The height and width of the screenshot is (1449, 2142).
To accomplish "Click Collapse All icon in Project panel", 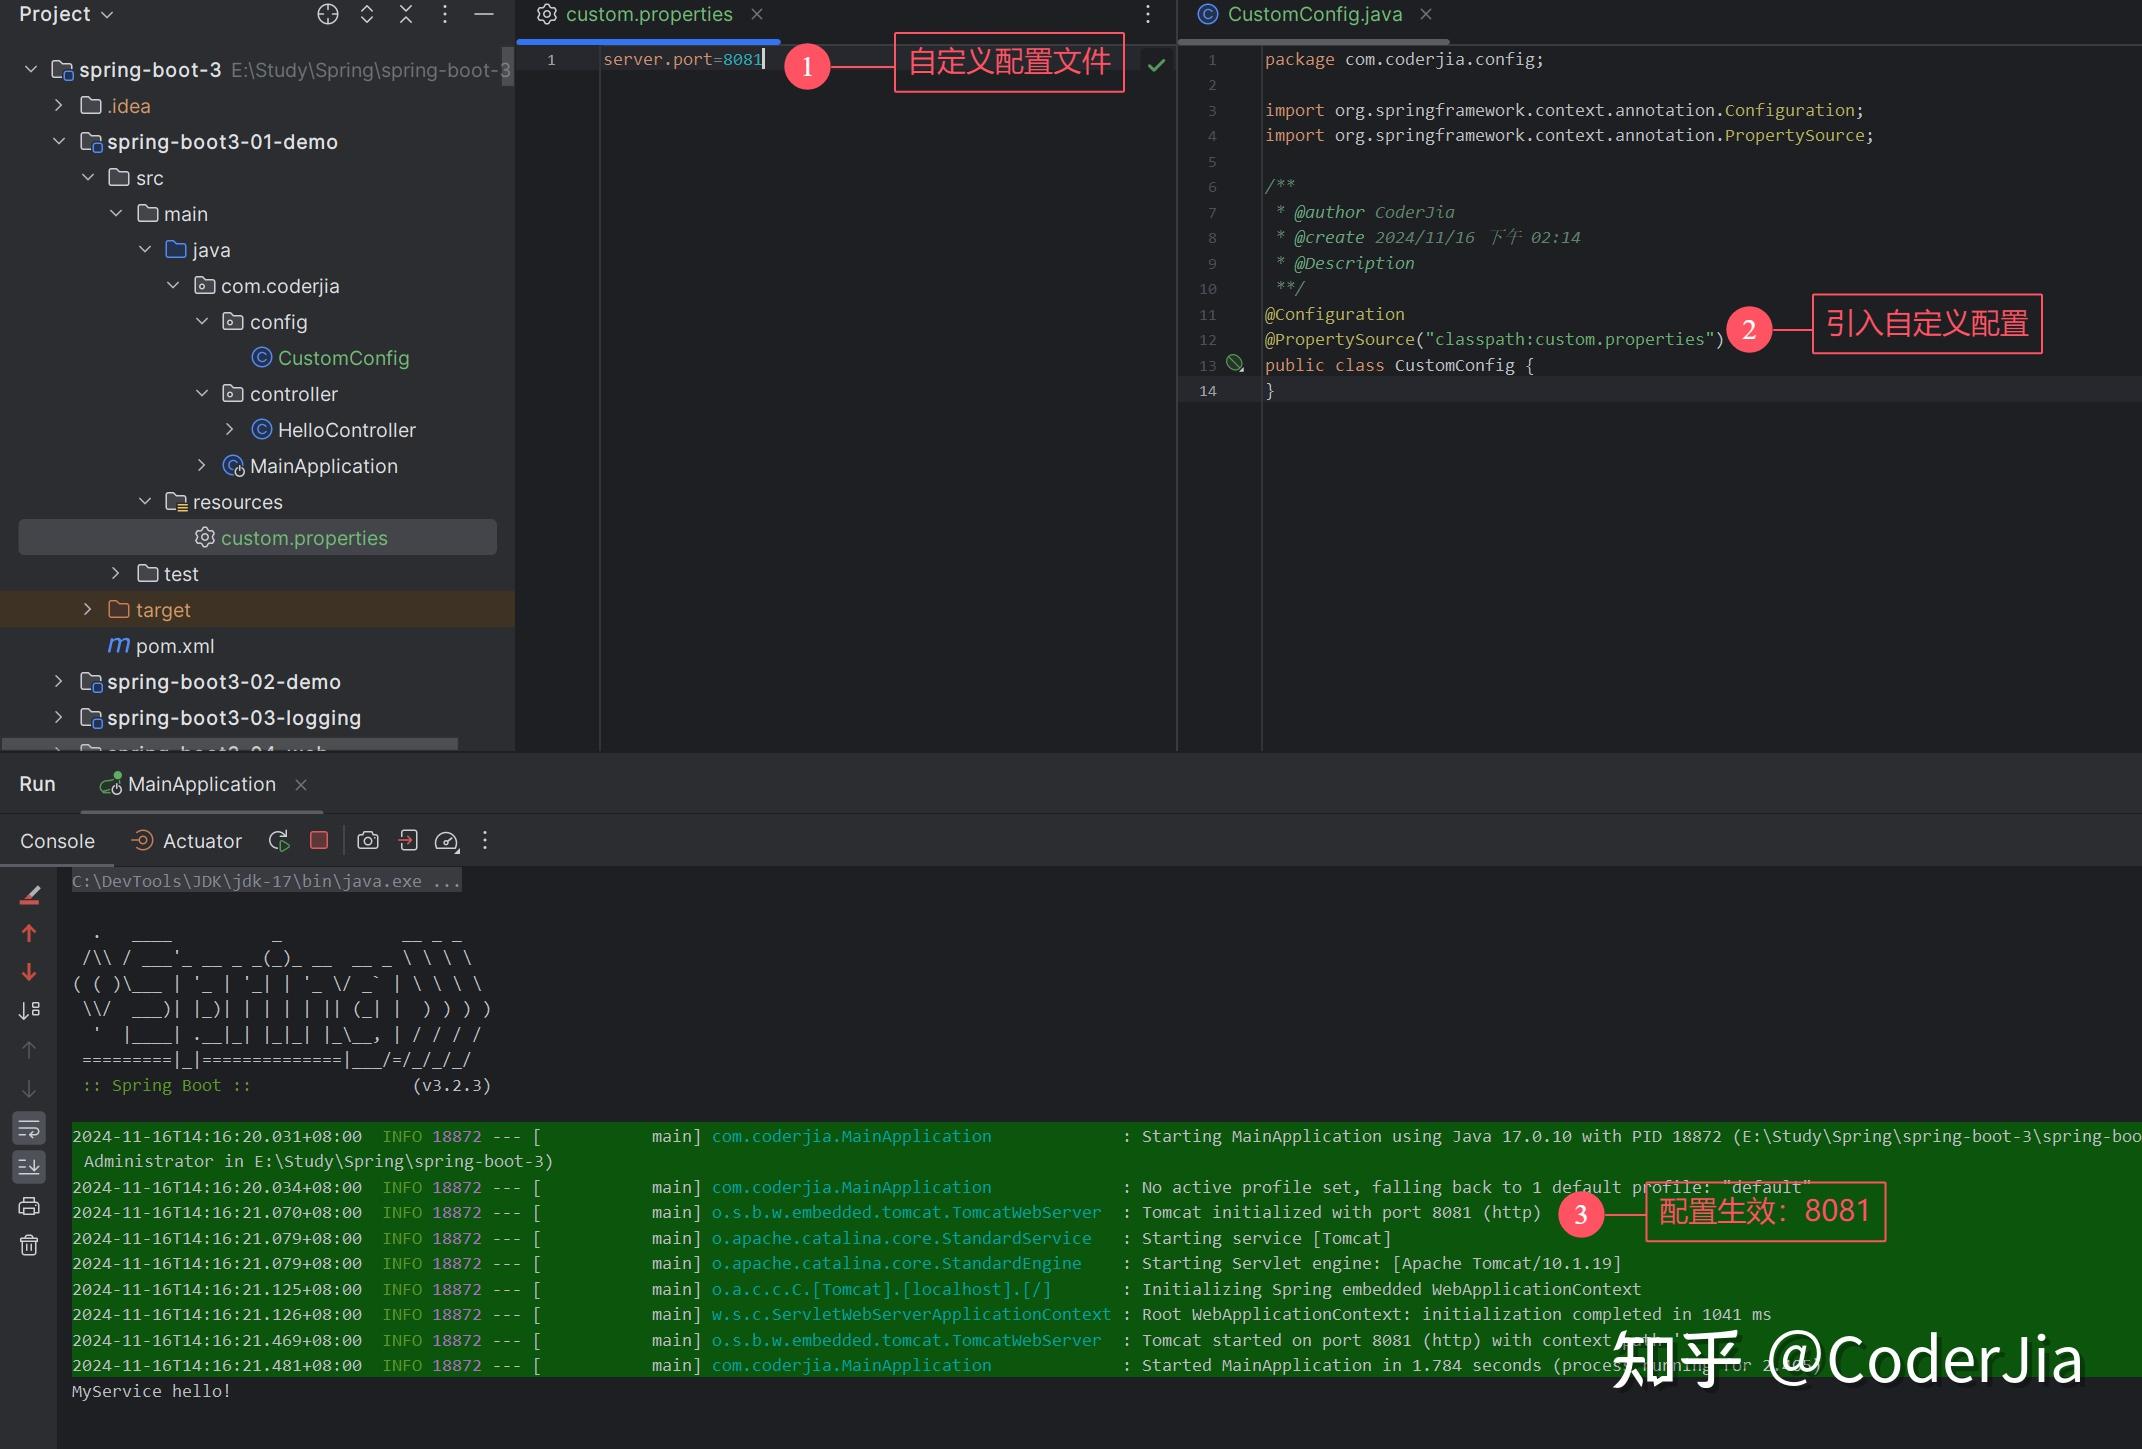I will 406,14.
